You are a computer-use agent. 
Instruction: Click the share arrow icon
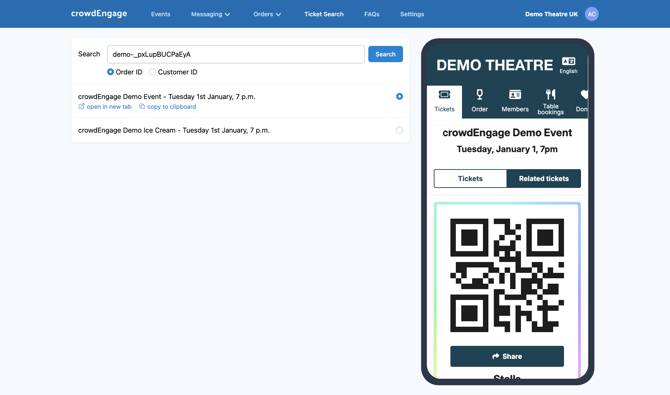tap(496, 356)
